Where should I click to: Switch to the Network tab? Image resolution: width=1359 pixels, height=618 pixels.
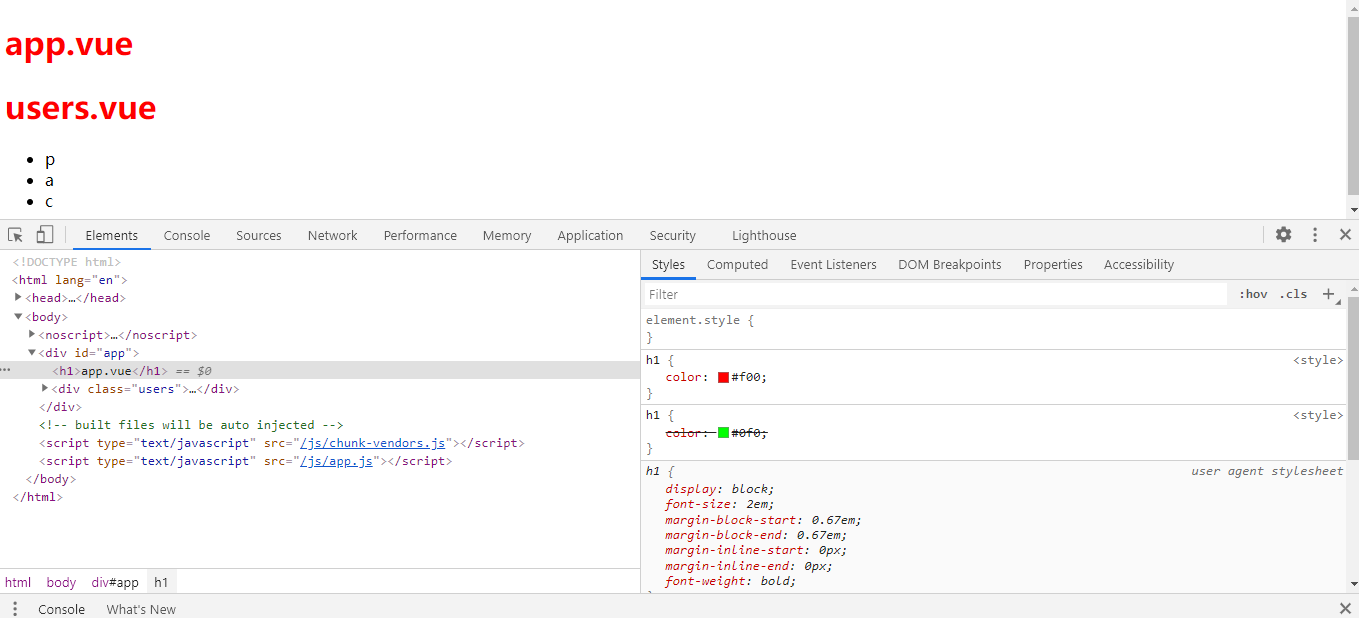tap(332, 236)
